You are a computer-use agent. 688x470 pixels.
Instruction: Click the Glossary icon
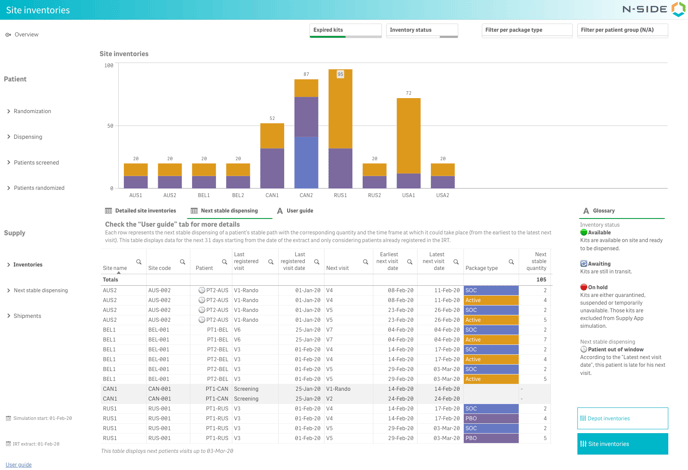pyautogui.click(x=586, y=211)
